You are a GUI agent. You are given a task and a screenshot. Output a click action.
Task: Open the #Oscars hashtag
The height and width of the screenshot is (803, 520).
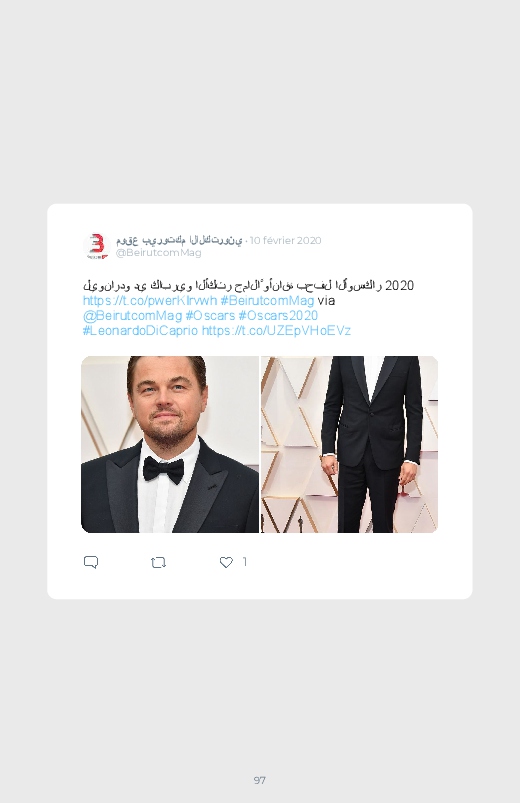(210, 315)
